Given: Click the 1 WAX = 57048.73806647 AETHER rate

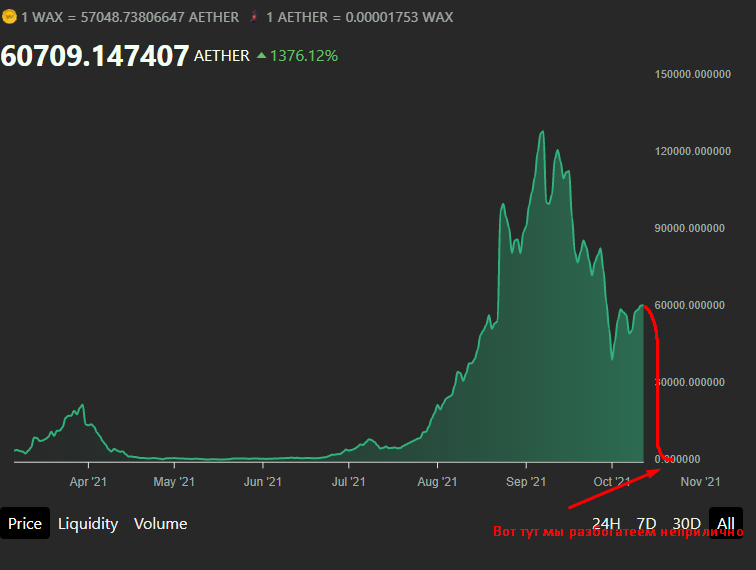Looking at the screenshot, I should point(130,17).
